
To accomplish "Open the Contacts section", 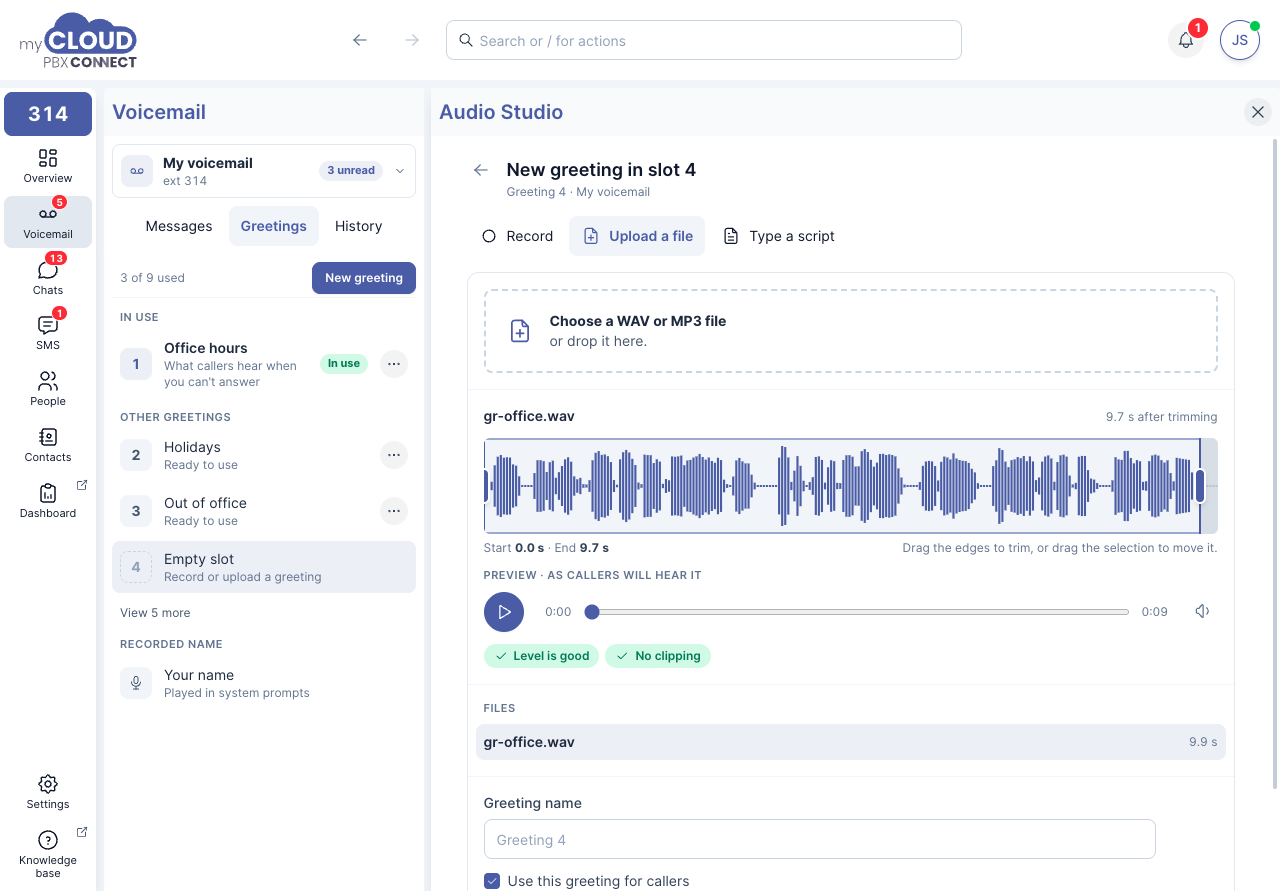I will point(48,444).
